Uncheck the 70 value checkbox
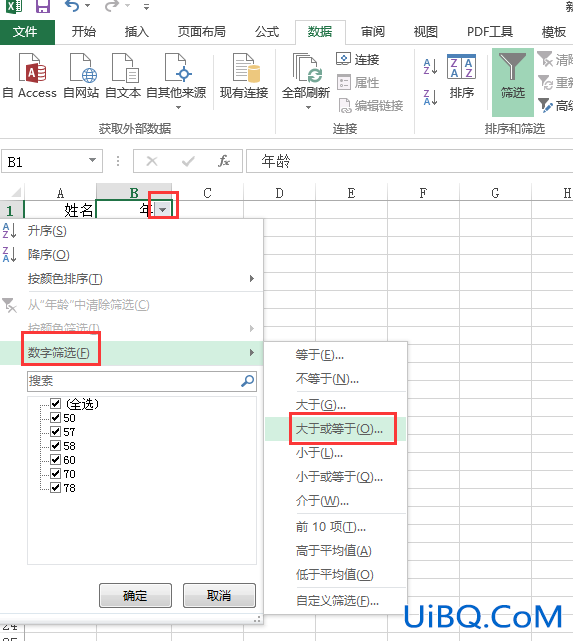Screen dimensions: 573x641 pyautogui.click(x=56, y=474)
